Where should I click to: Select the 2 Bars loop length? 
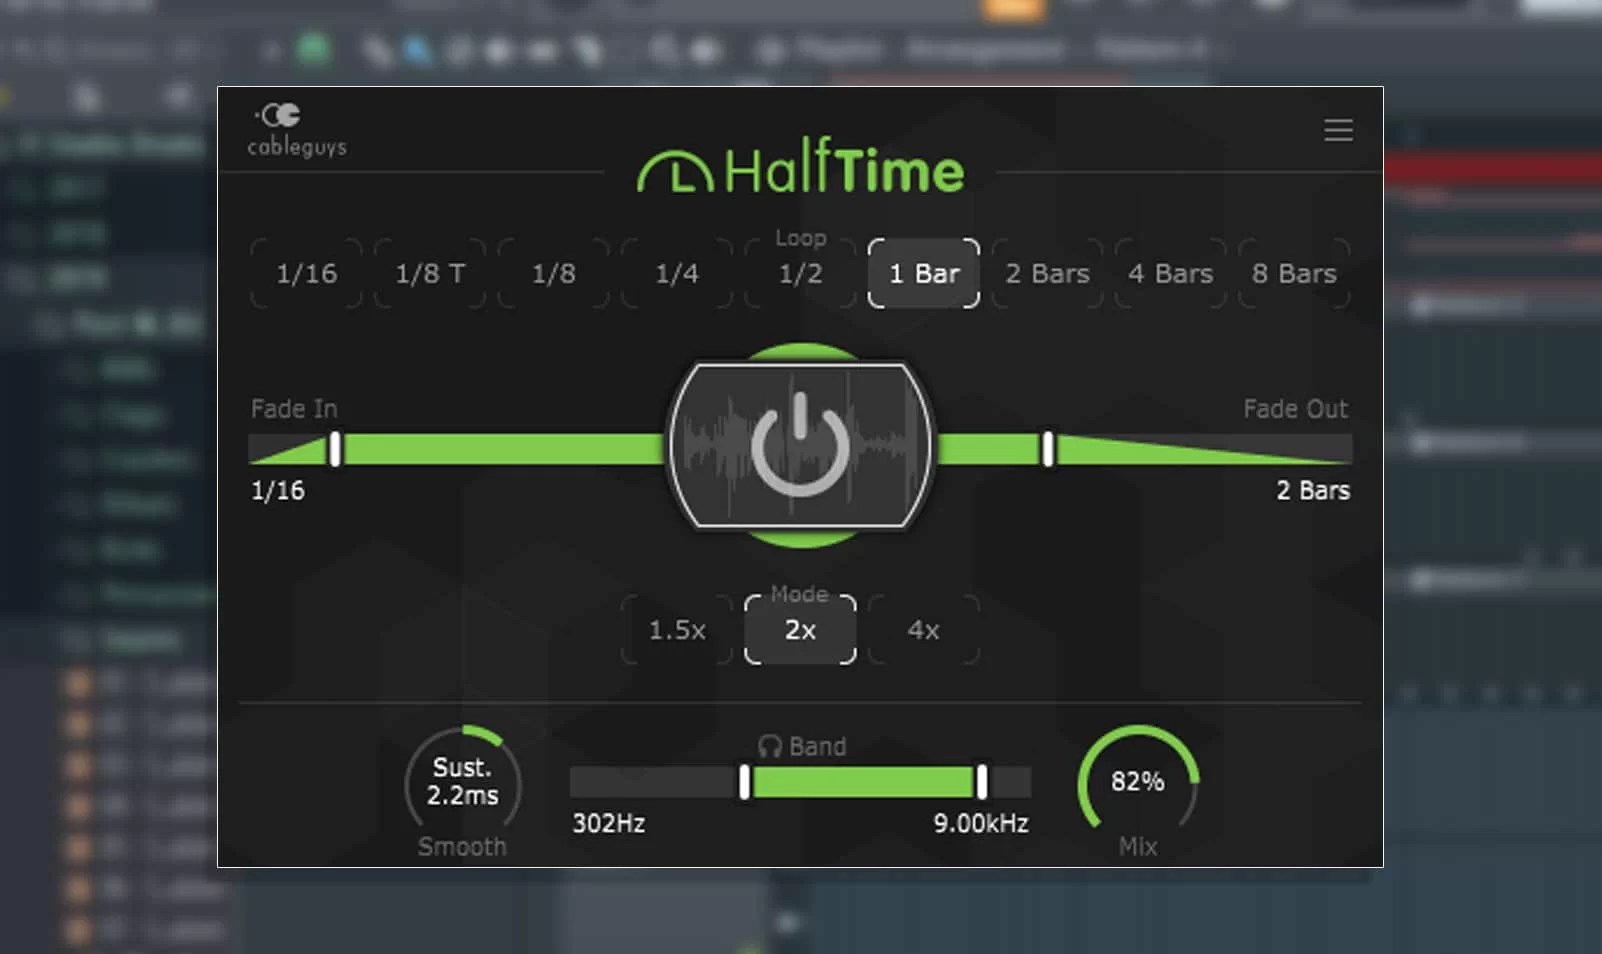pos(1045,273)
